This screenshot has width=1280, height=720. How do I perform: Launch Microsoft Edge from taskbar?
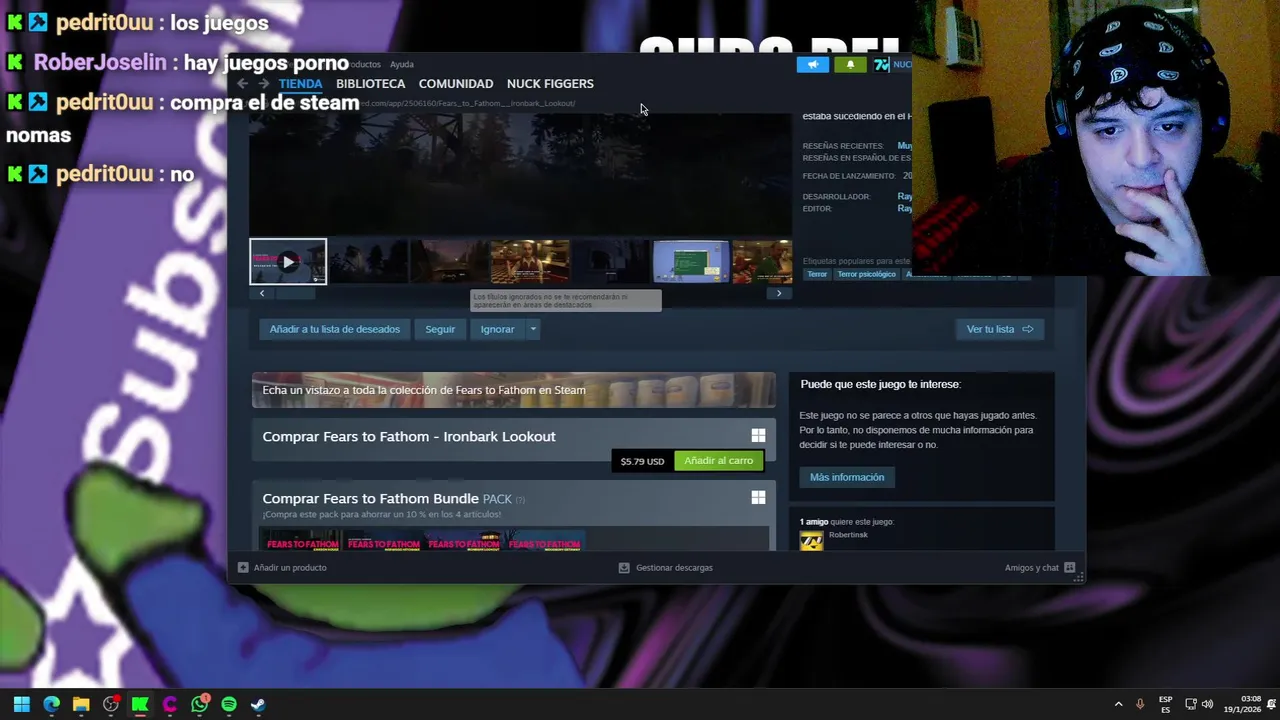(x=51, y=704)
